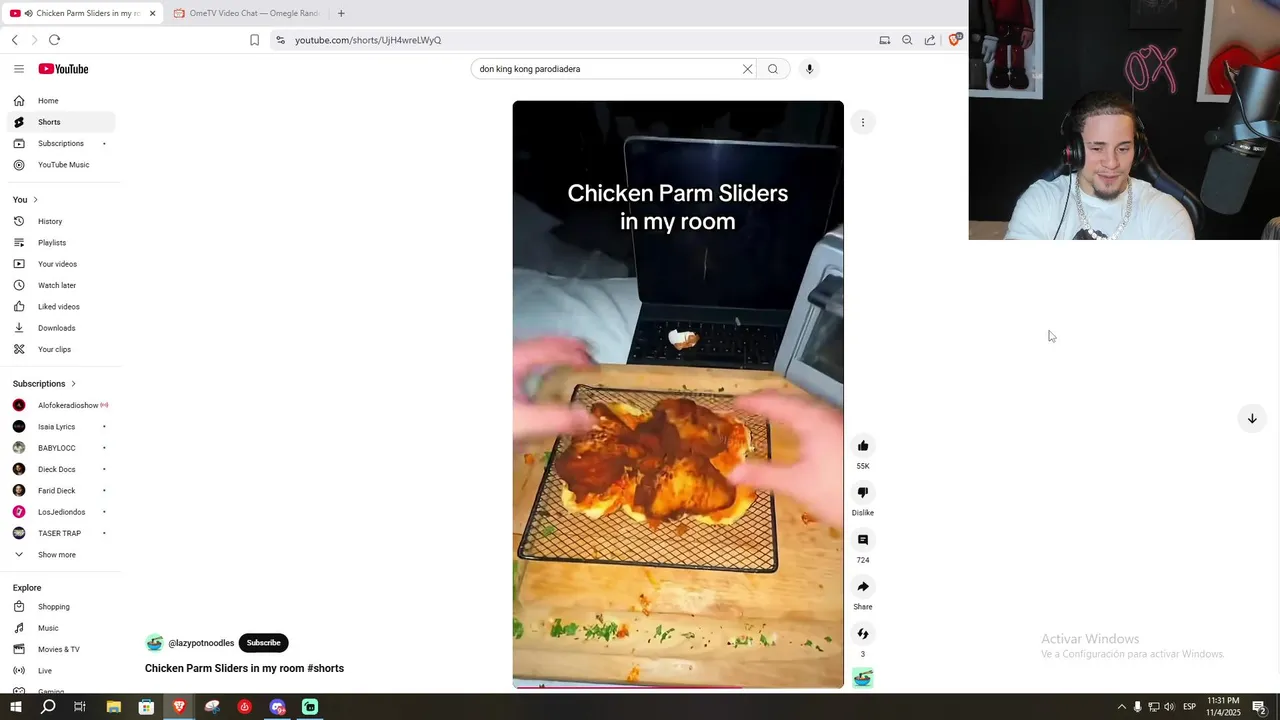Viewport: 1280px width, 720px height.
Task: Click browser share icon in address bar
Action: coord(930,40)
